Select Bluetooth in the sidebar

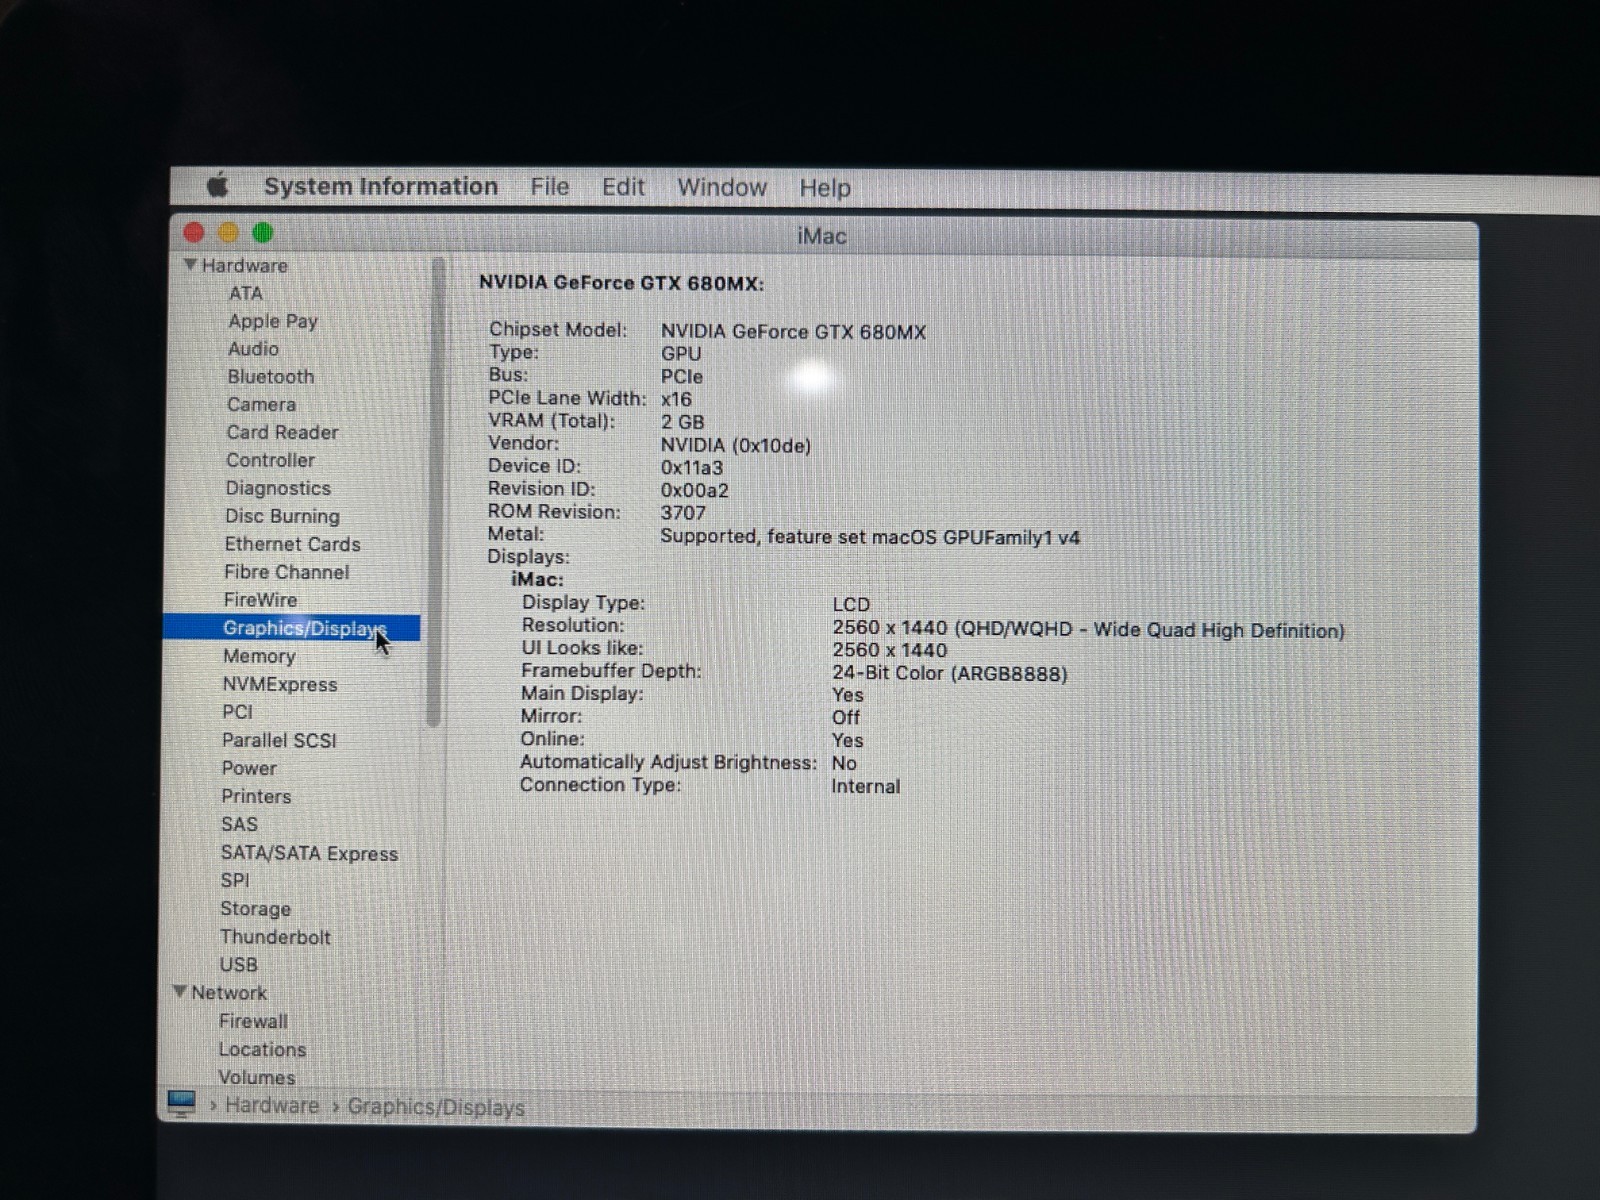pos(270,377)
